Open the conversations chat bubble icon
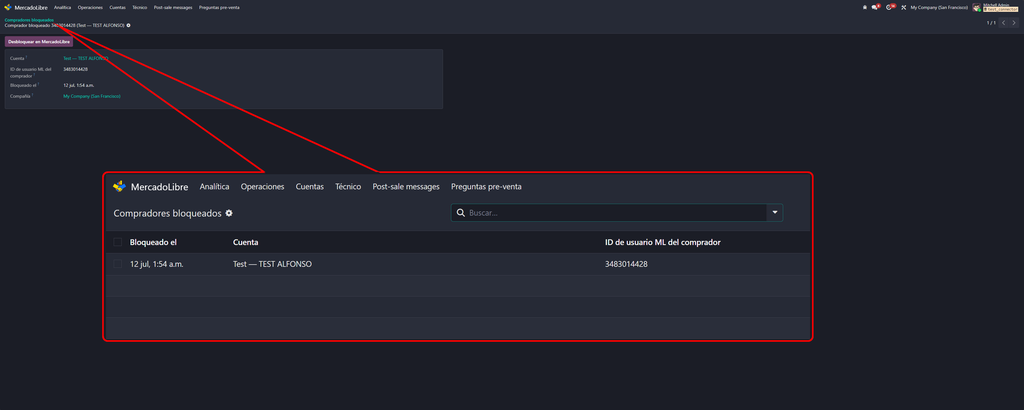This screenshot has width=1024, height=410. 876,7
